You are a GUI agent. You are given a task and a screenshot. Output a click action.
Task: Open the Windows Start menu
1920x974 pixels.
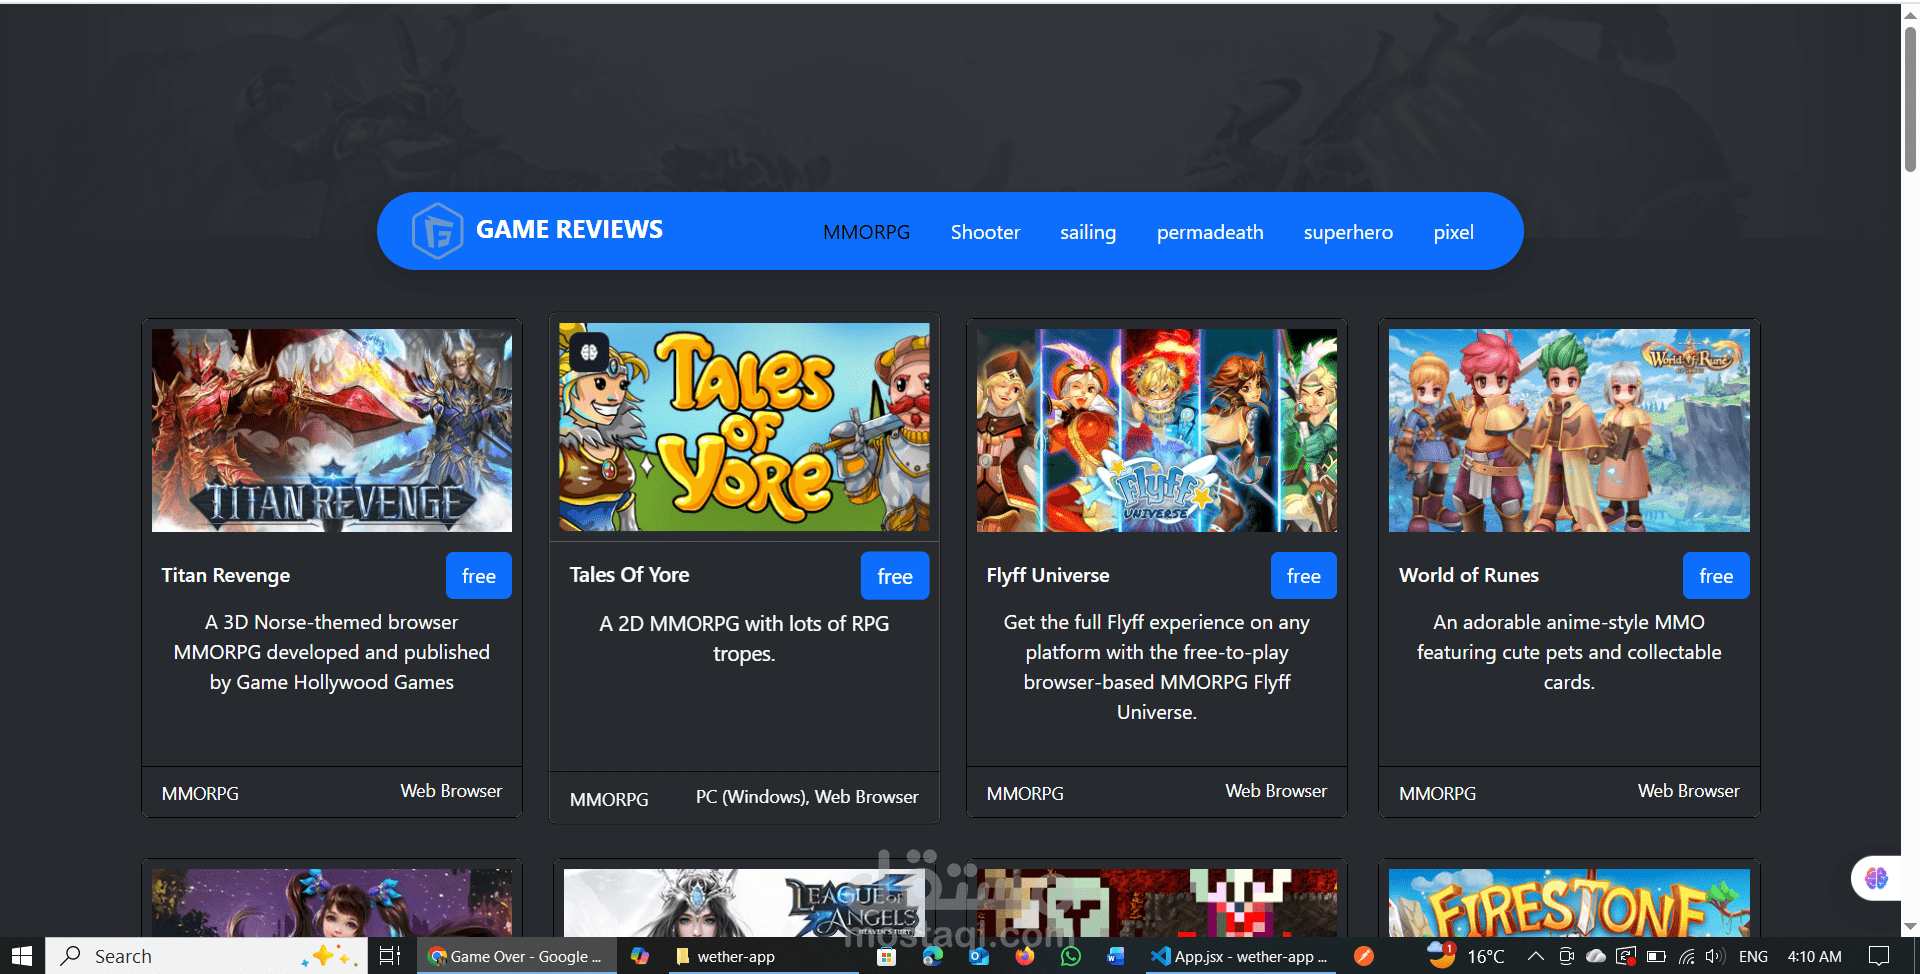click(22, 956)
